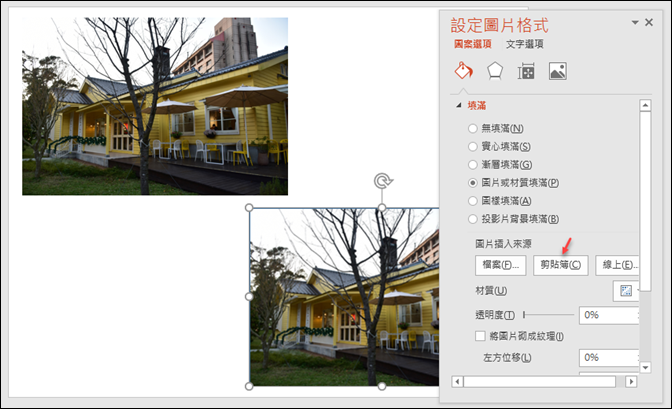Click the rotation handle above selected picture
The height and width of the screenshot is (409, 672).
click(383, 181)
